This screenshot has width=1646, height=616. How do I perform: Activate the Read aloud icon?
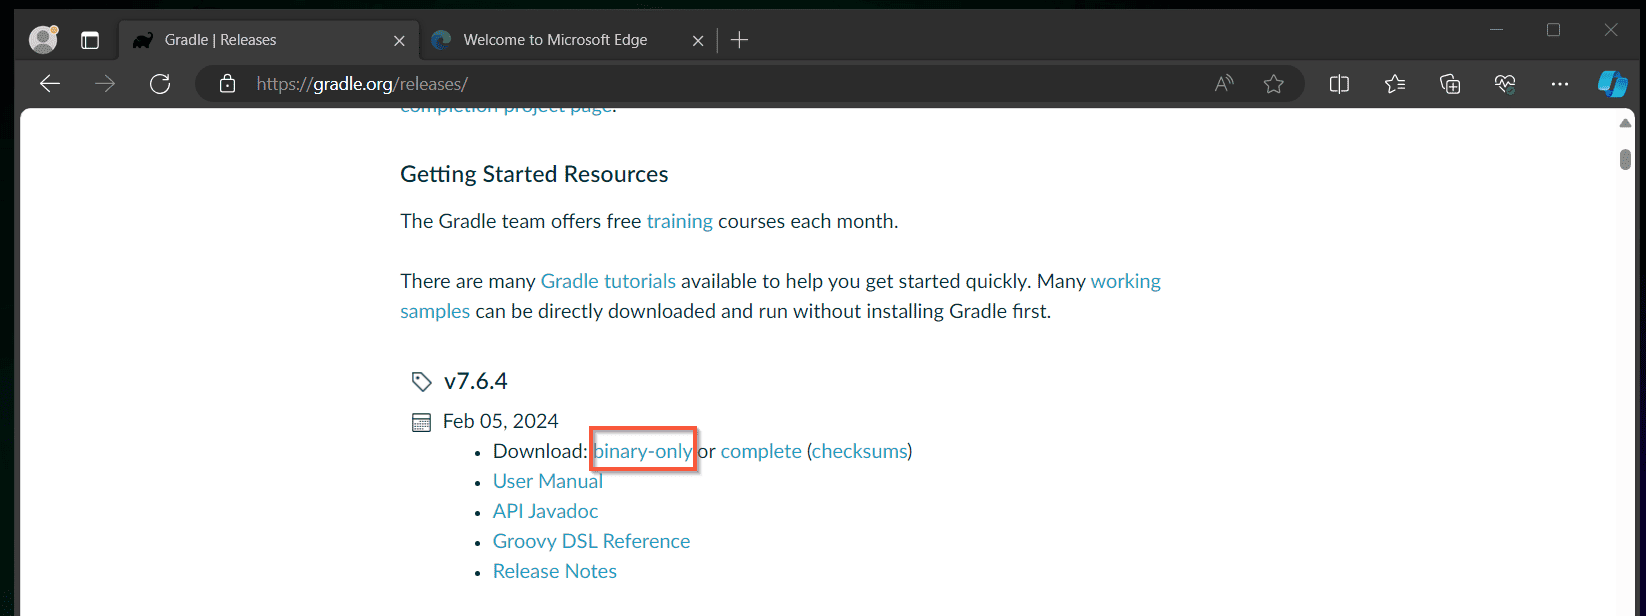[x=1224, y=84]
